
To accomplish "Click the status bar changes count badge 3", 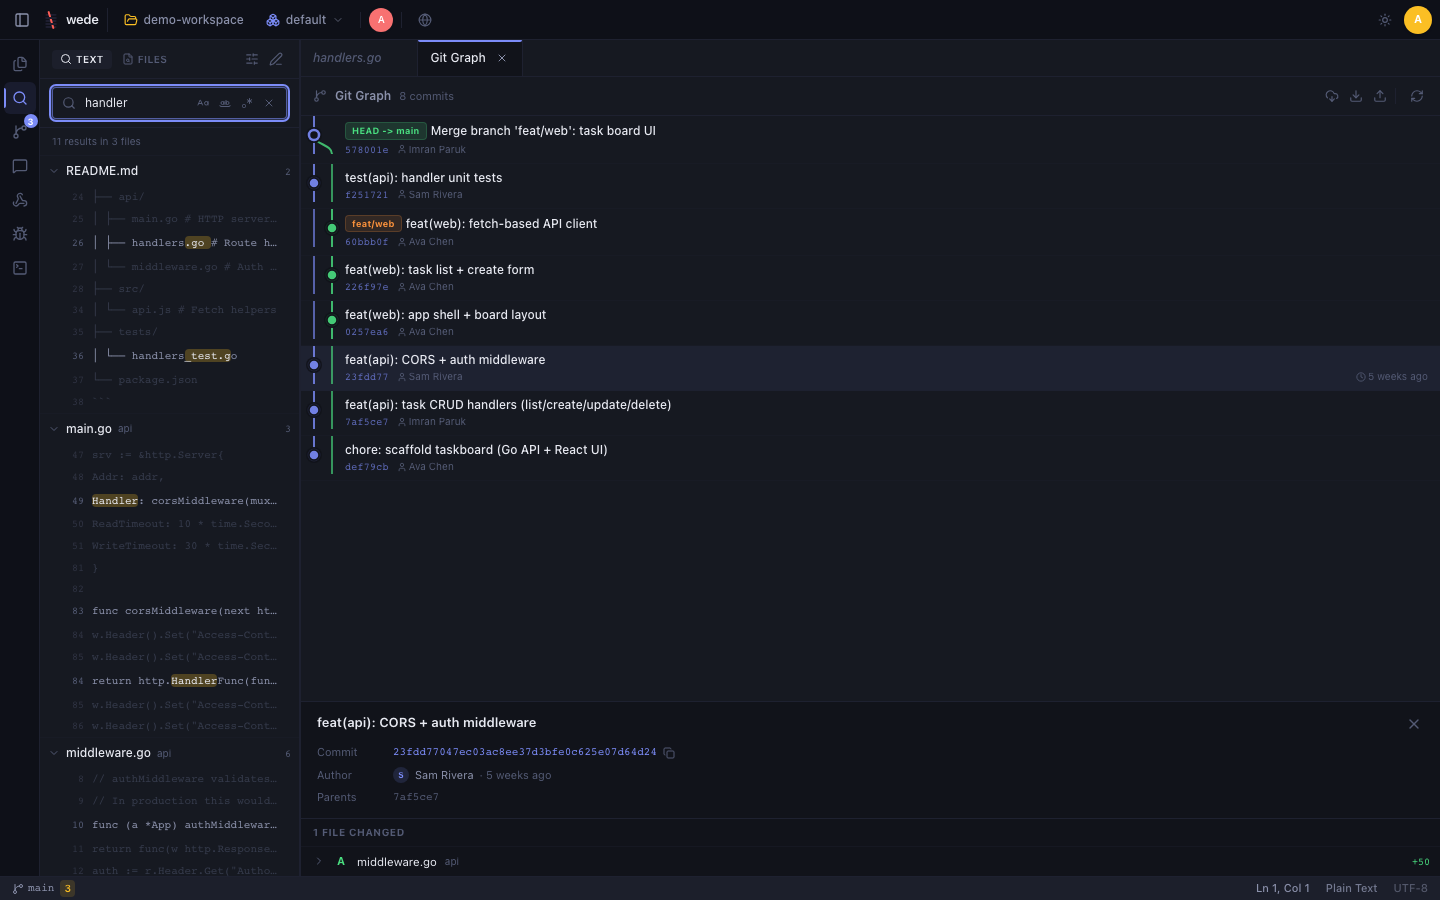I will (x=67, y=888).
